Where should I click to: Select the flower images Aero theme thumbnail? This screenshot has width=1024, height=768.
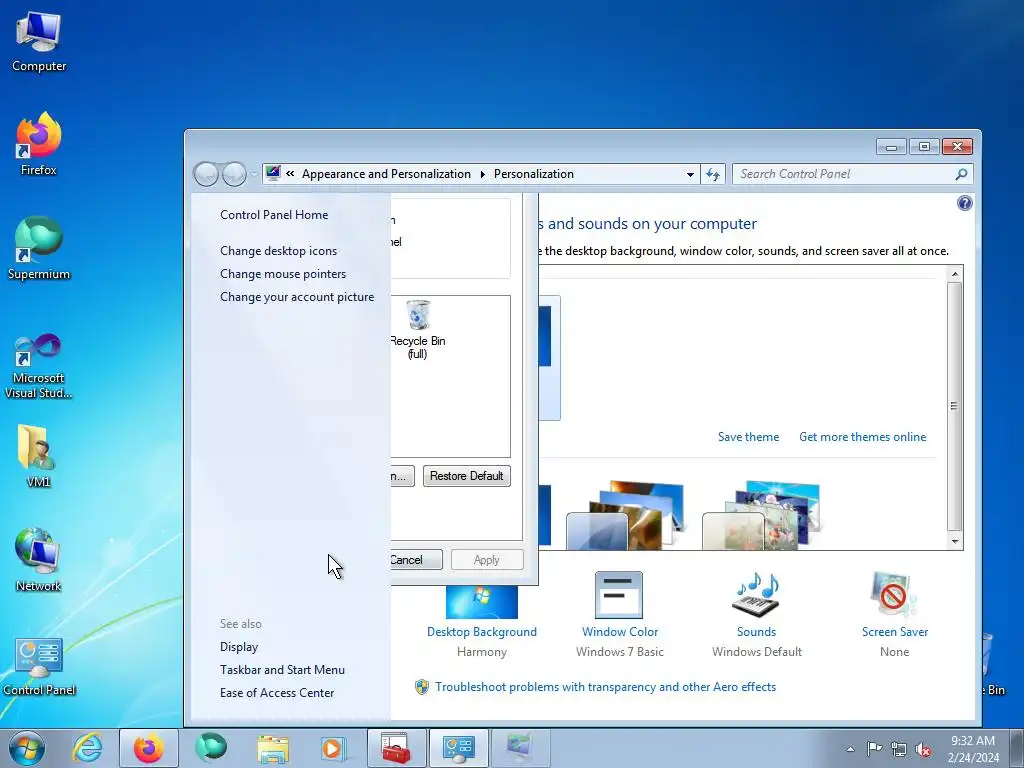click(761, 515)
